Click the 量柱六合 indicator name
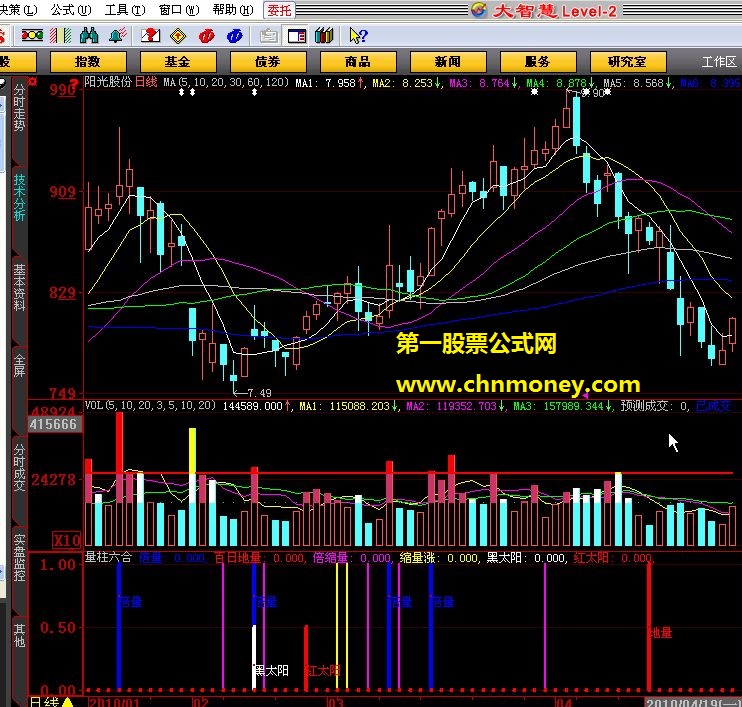Viewport: 742px width, 707px height. point(108,557)
